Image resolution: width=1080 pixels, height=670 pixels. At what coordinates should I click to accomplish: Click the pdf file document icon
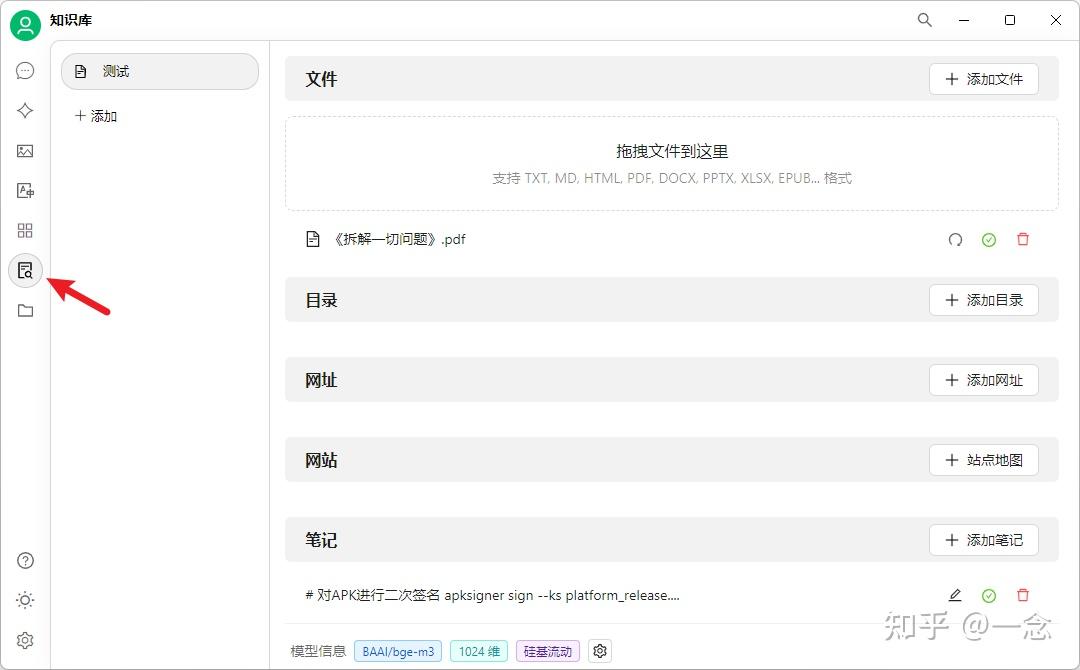[x=313, y=239]
